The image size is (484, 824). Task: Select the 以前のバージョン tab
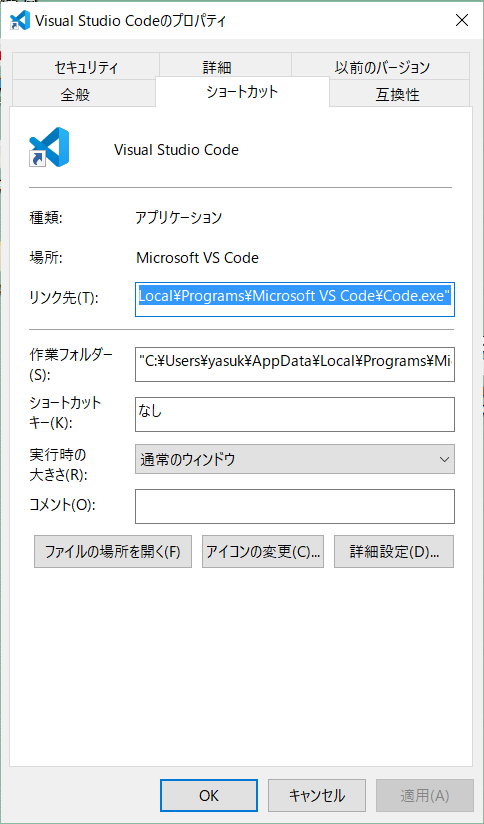tap(382, 67)
